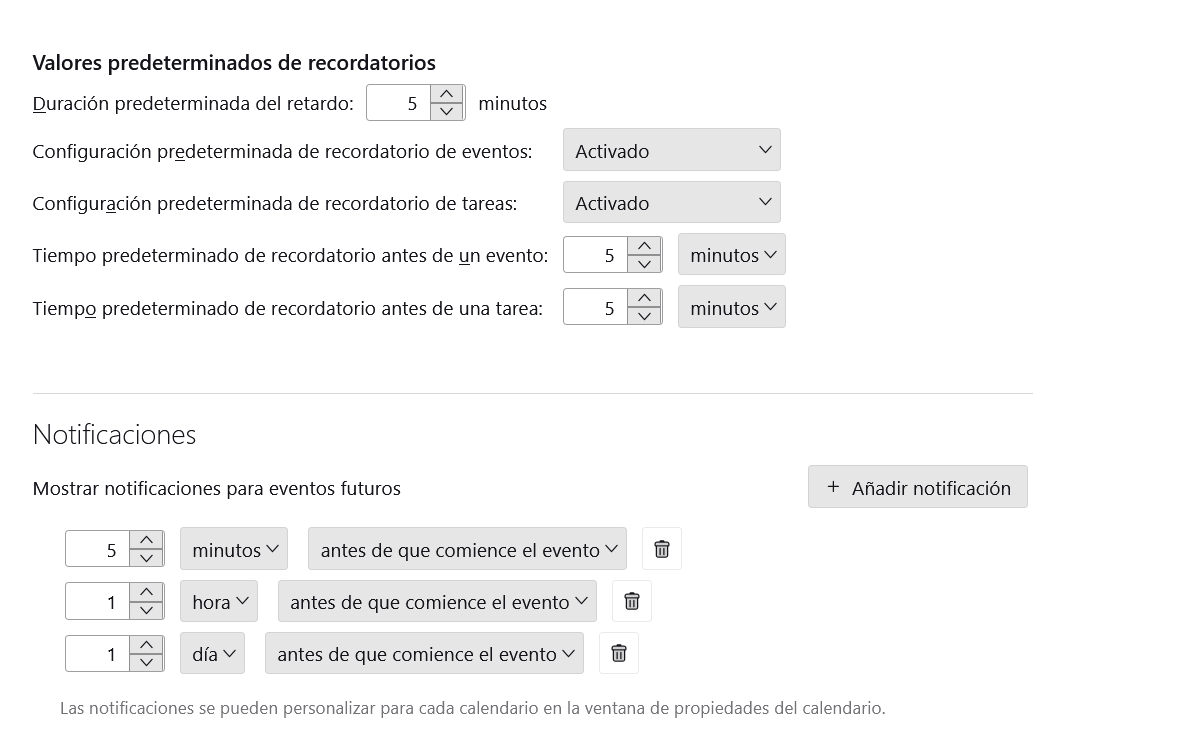Delete the 5 minutos notification row
The image size is (1200, 741).
coord(661,549)
